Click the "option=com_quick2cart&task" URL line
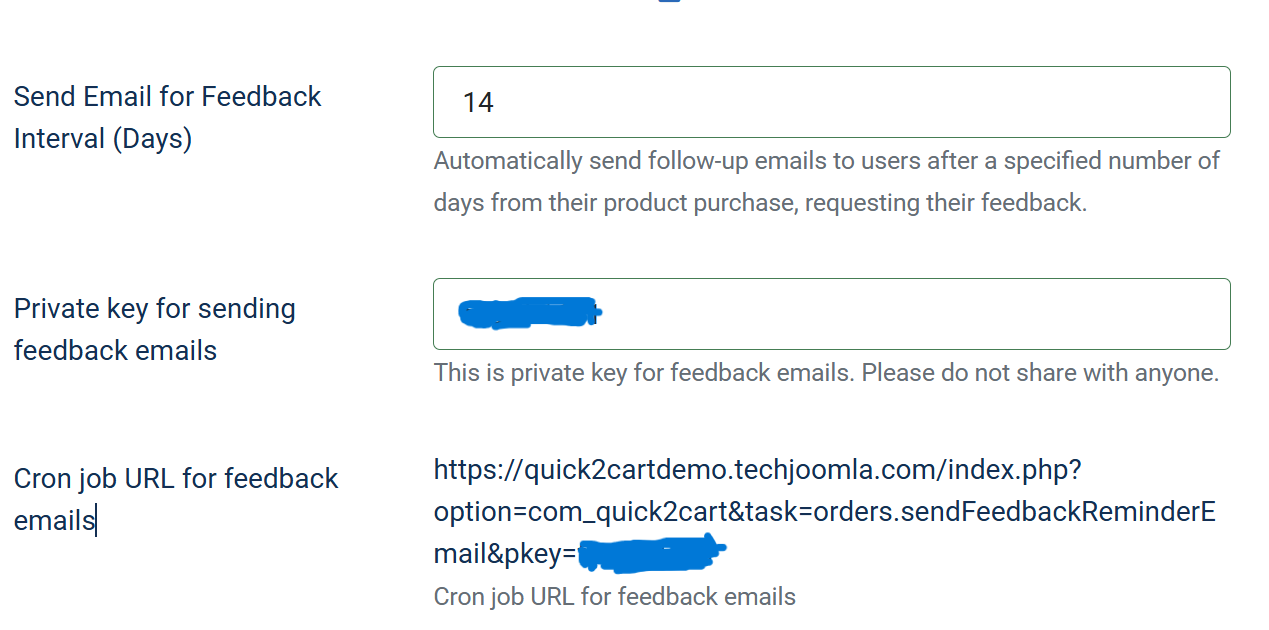The width and height of the screenshot is (1269, 630). pyautogui.click(x=620, y=512)
